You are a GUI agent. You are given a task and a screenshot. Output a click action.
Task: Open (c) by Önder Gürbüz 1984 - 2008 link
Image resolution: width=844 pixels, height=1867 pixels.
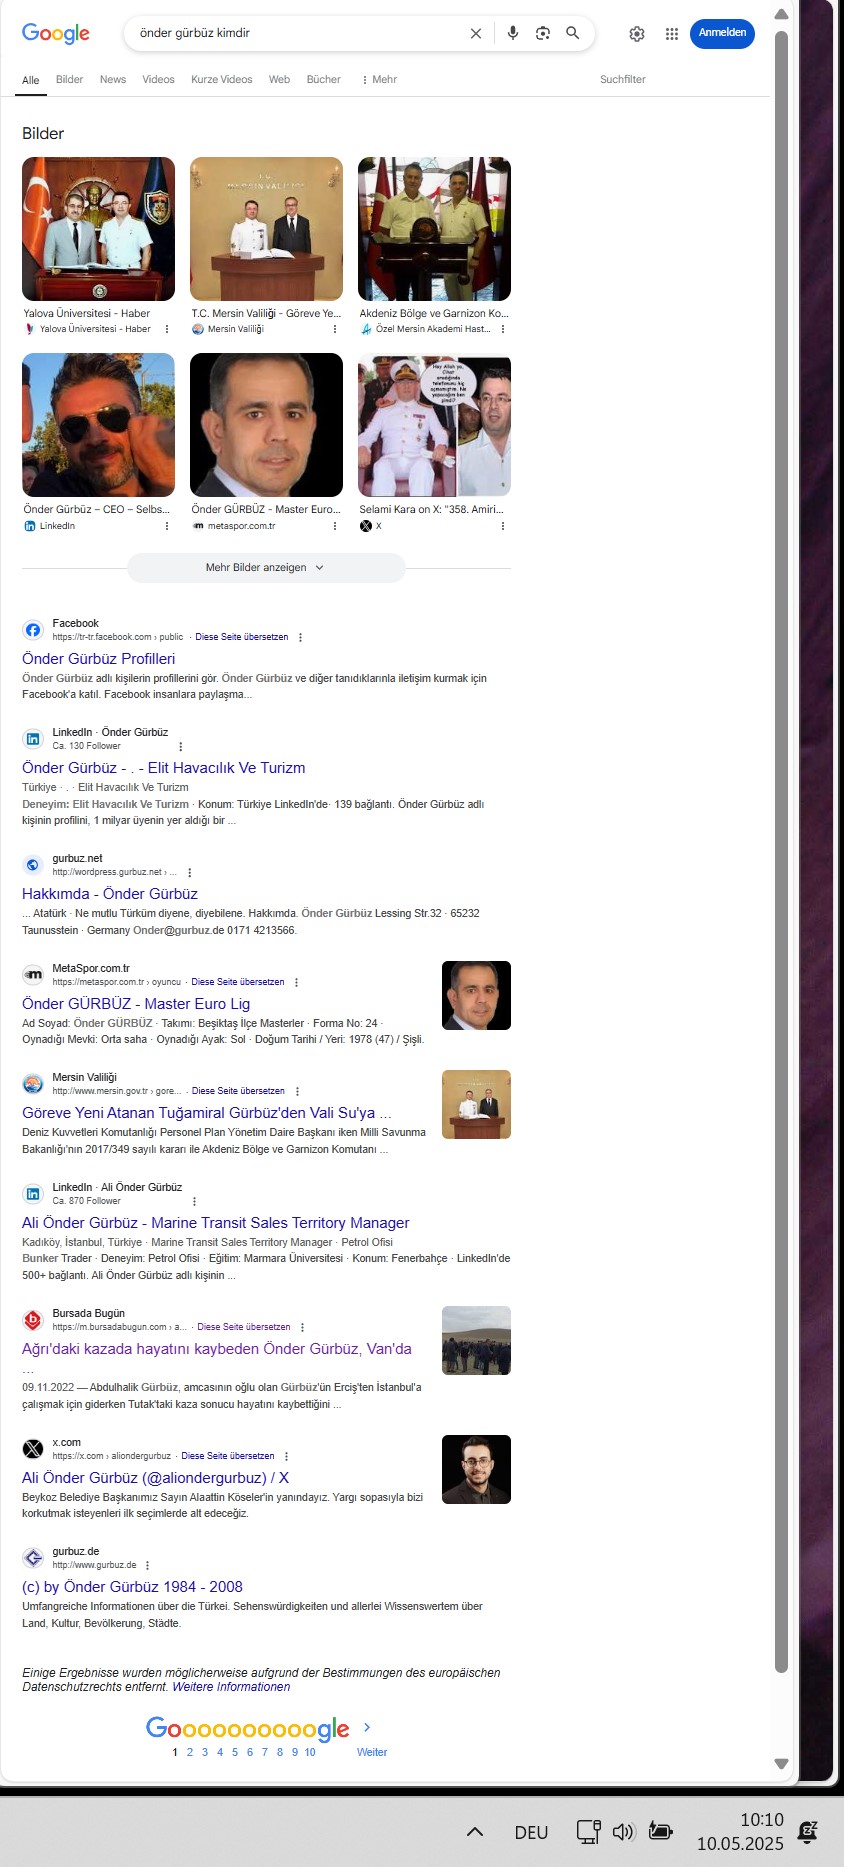coord(132,1587)
